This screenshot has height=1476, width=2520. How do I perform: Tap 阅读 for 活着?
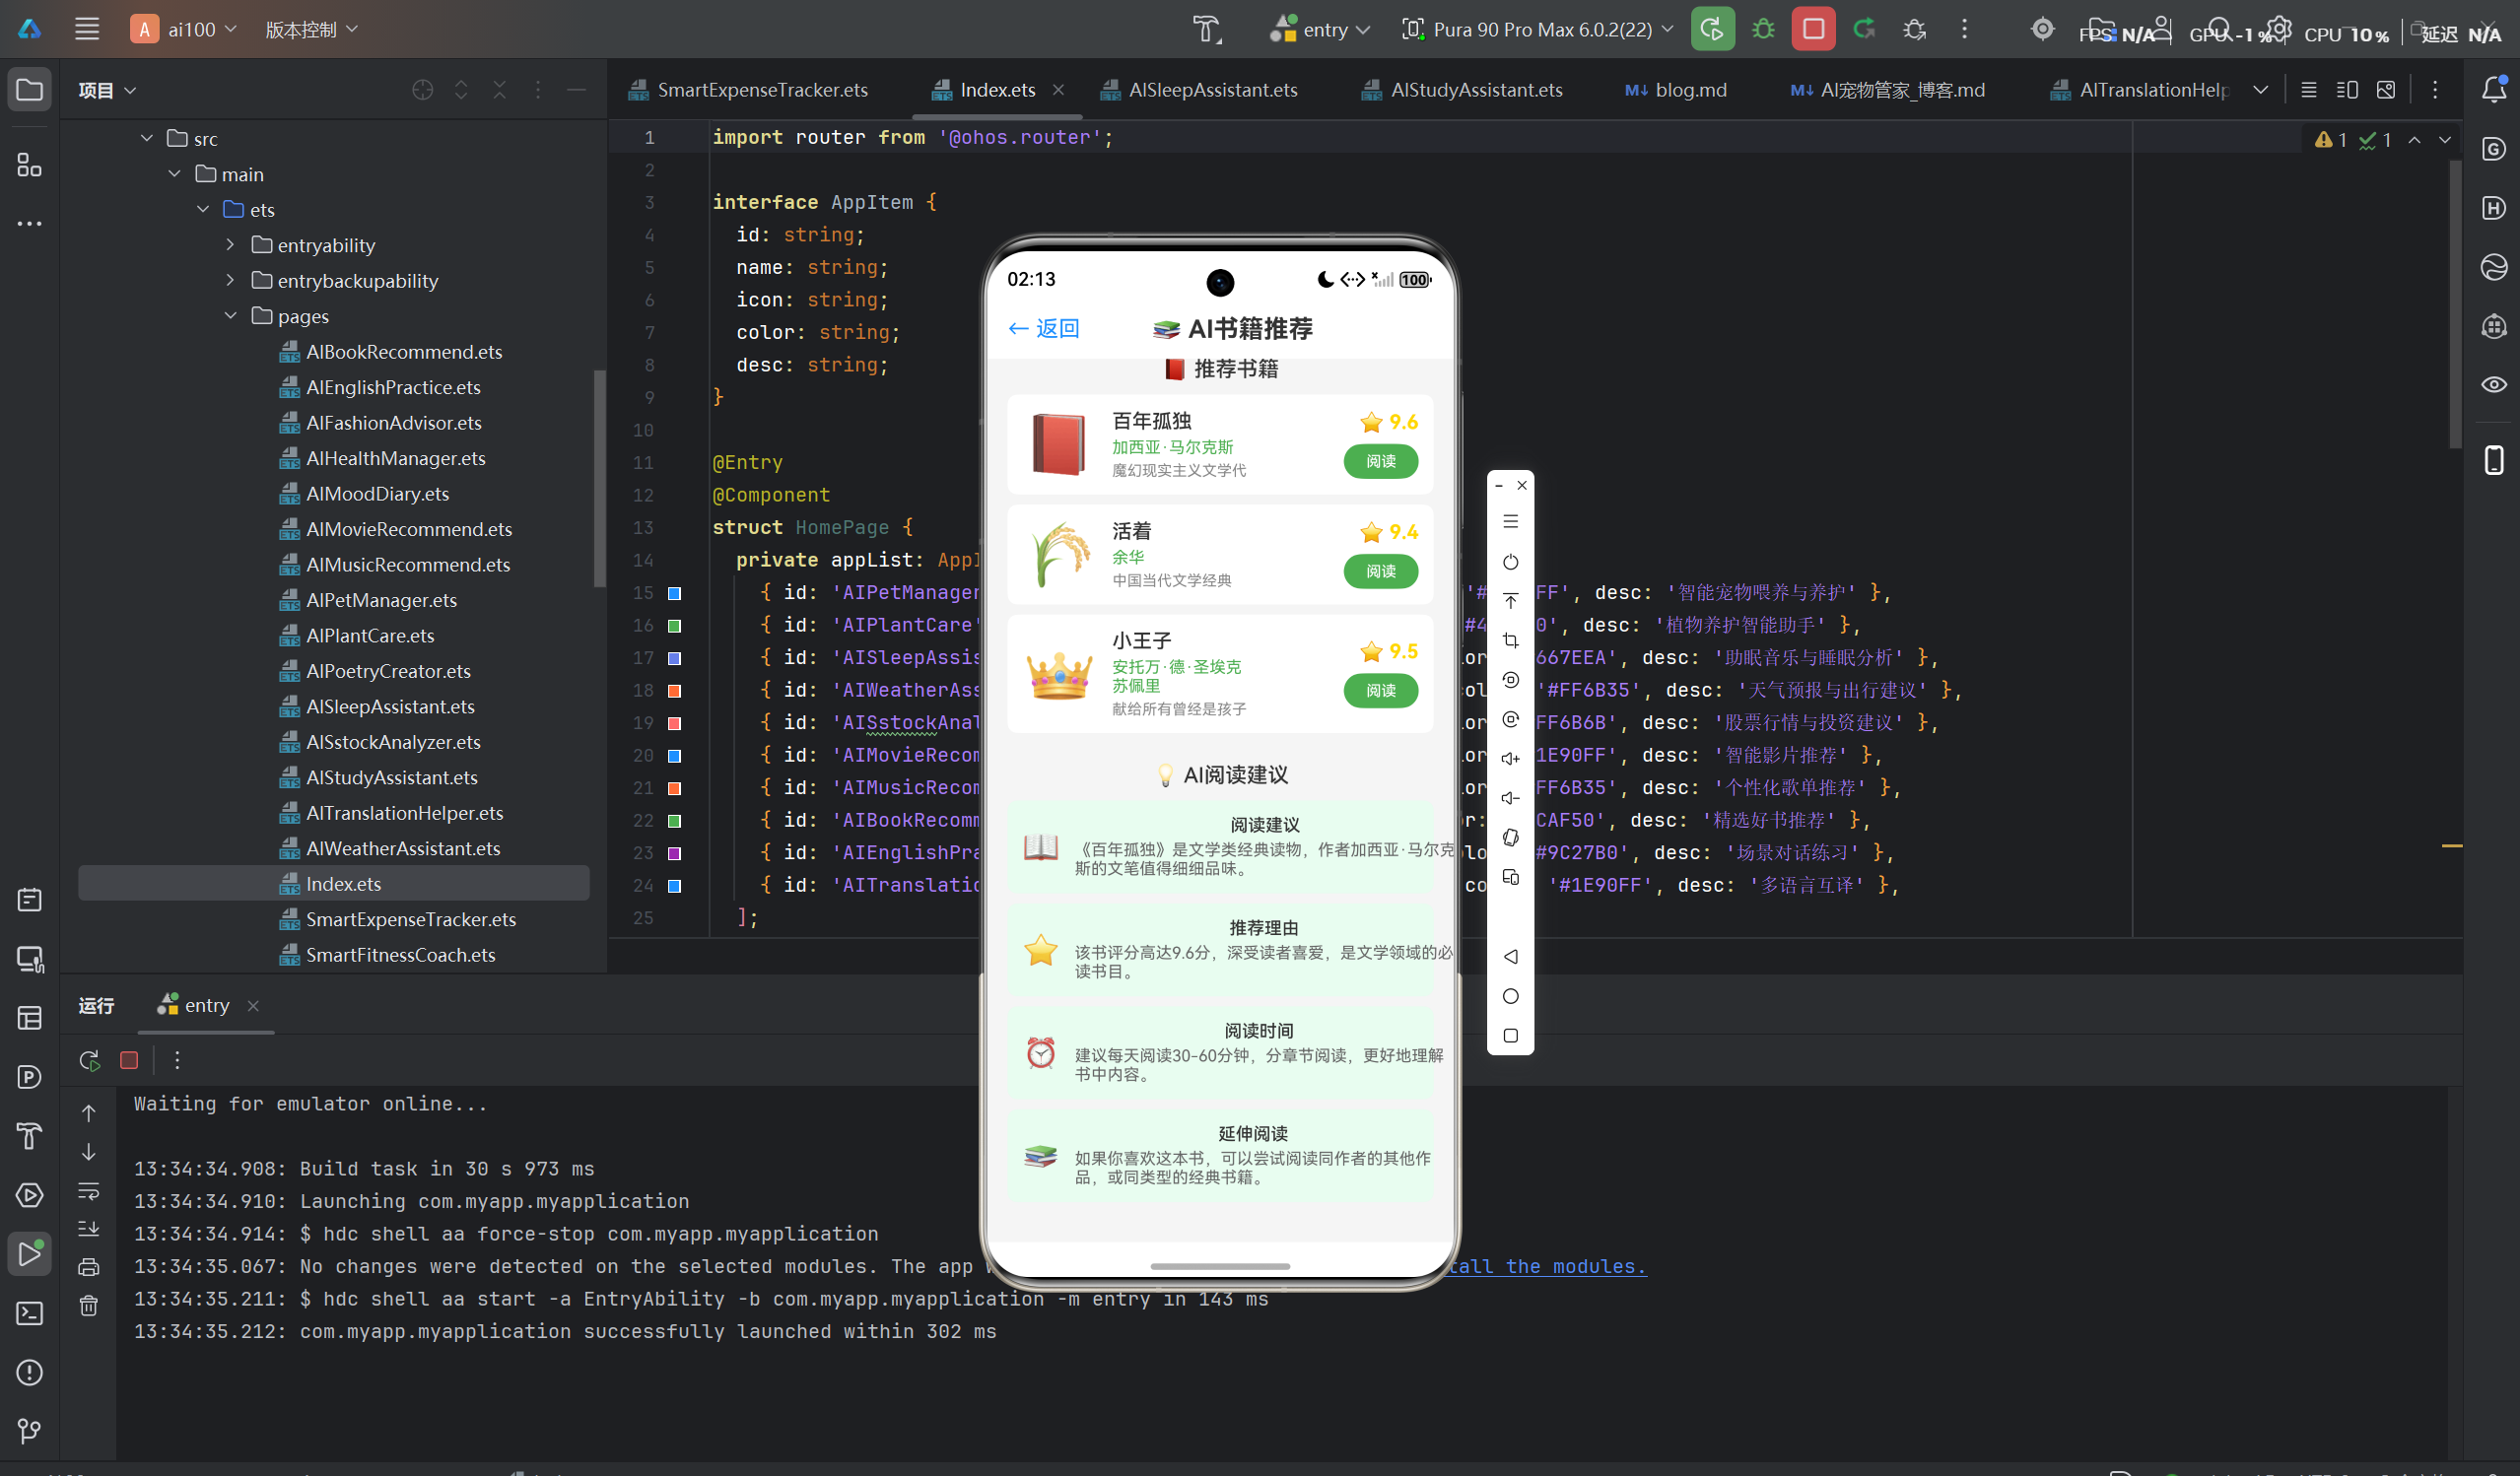(1381, 571)
